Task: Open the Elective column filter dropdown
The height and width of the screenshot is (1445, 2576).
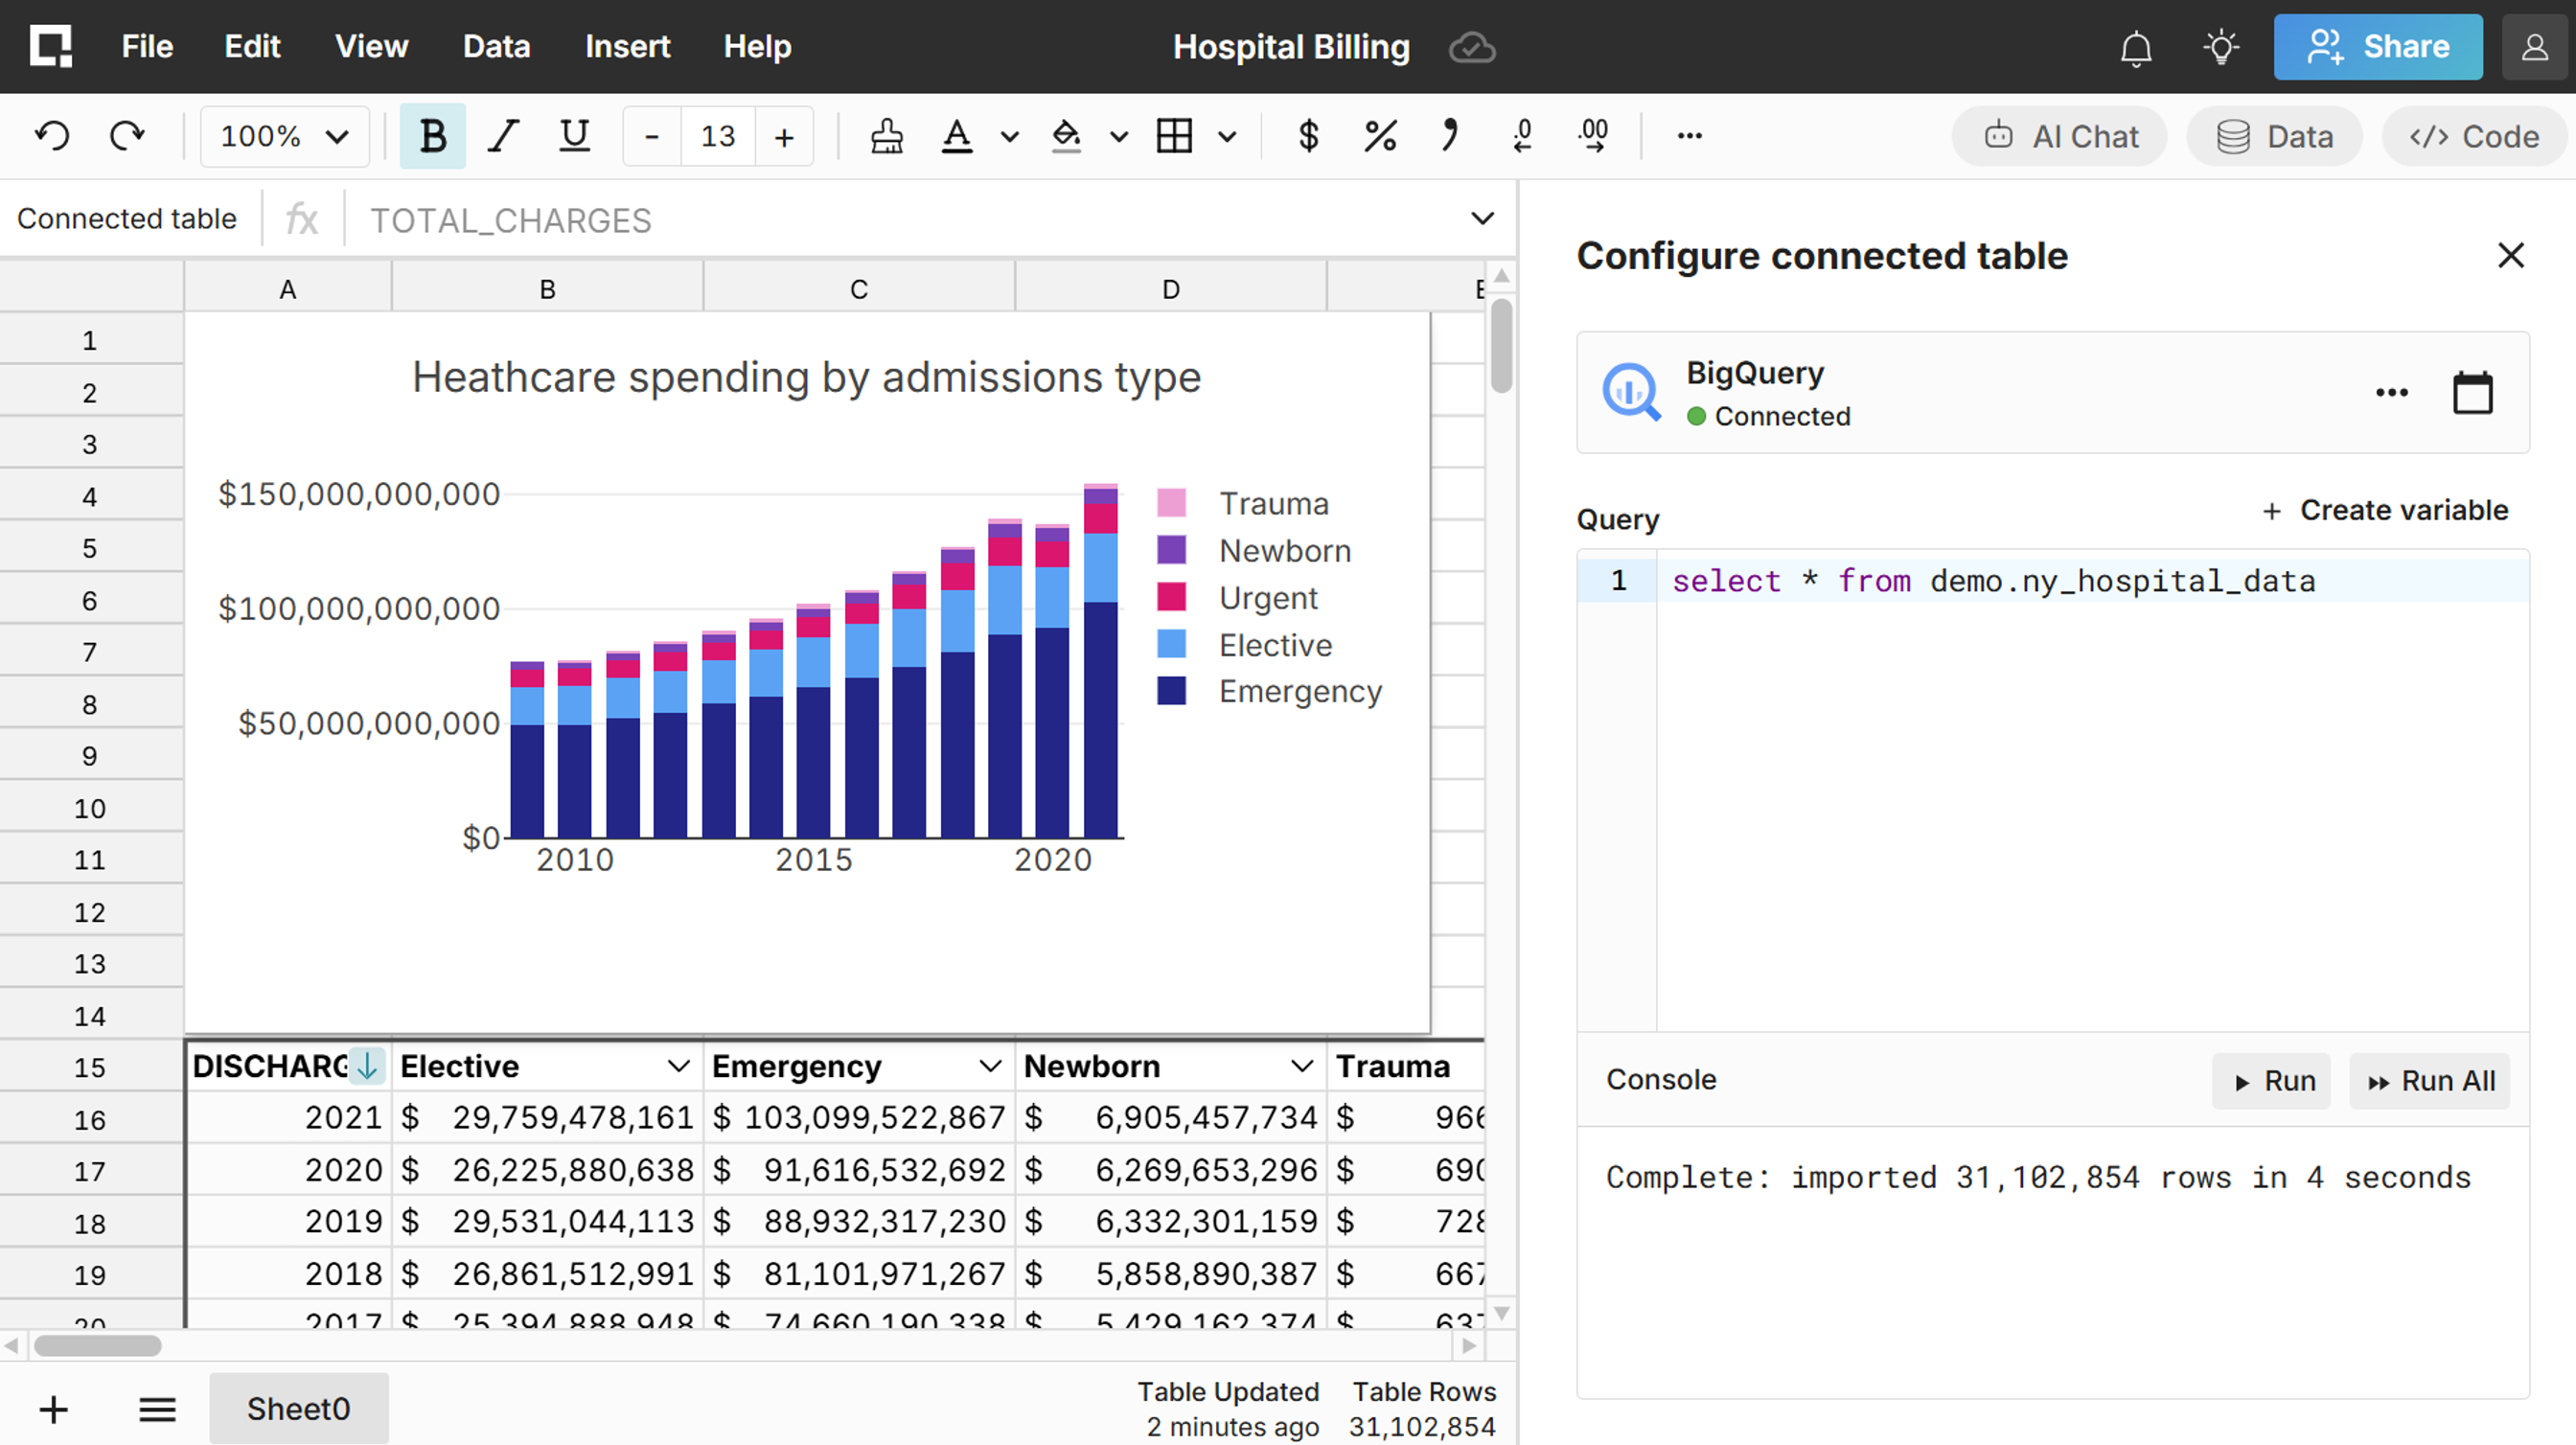Action: 678,1066
